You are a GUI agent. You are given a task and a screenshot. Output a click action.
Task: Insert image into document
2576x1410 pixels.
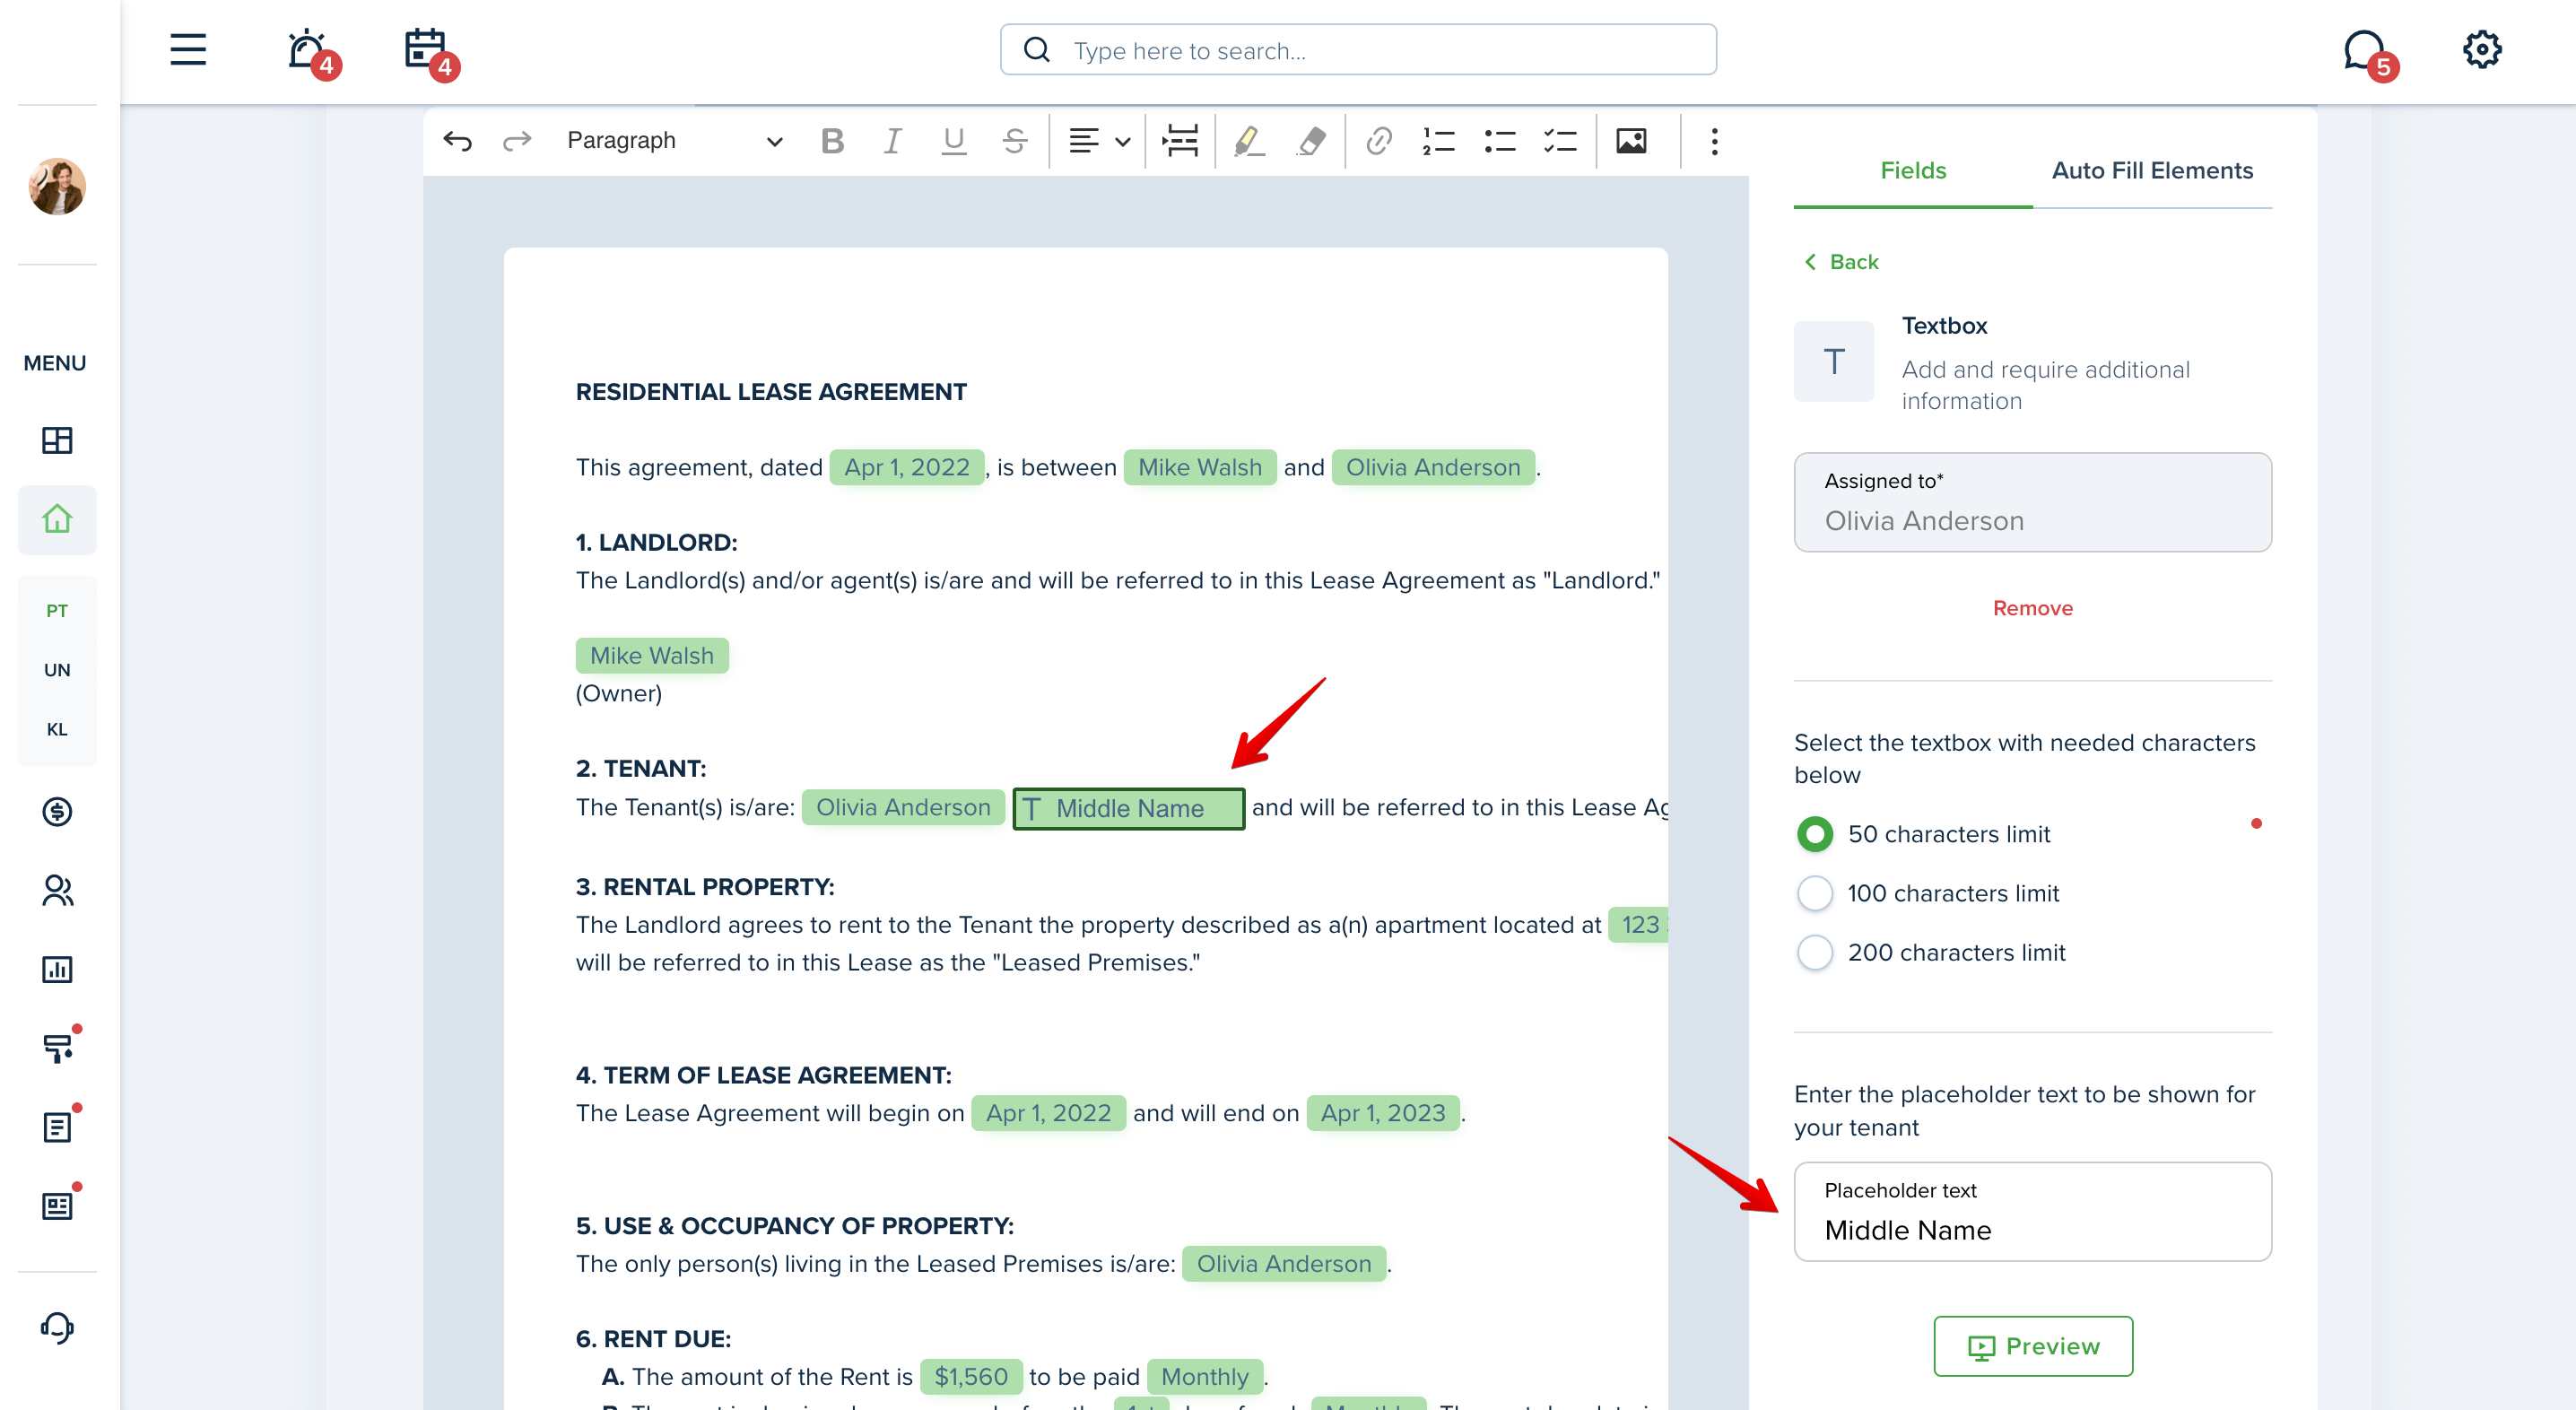pyautogui.click(x=1630, y=141)
